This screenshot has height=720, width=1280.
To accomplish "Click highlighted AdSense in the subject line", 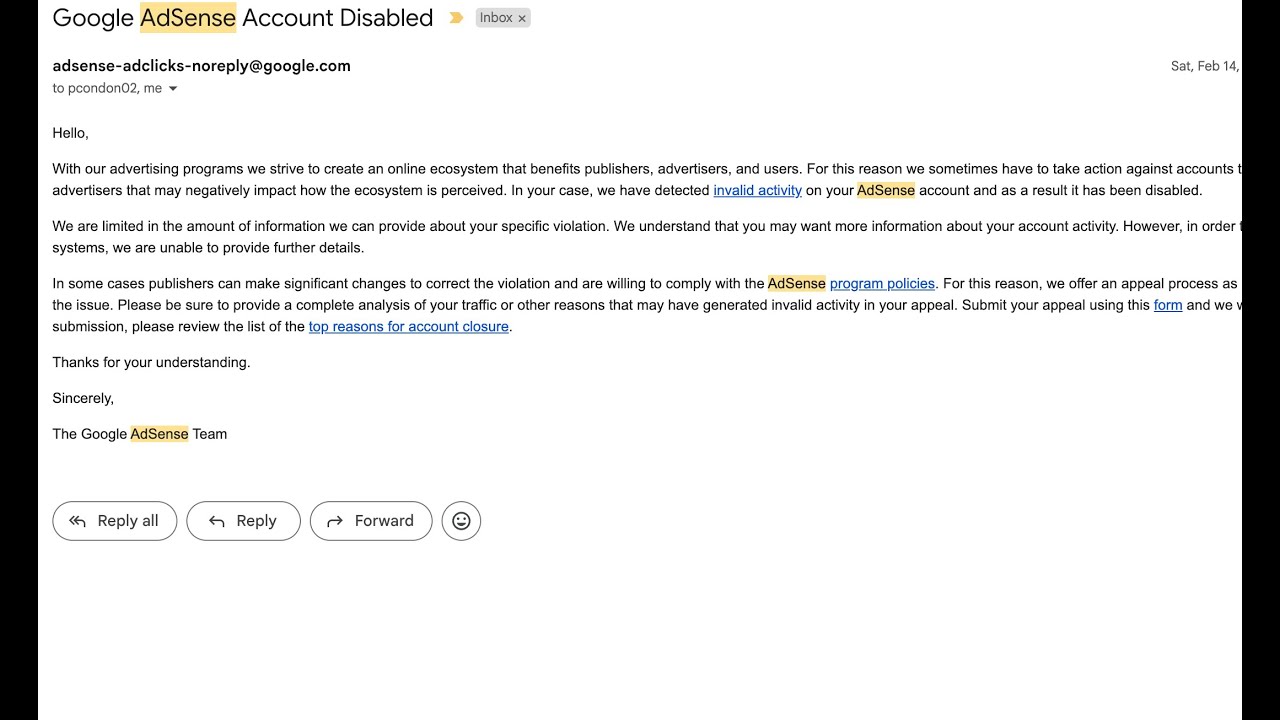I will [x=188, y=18].
